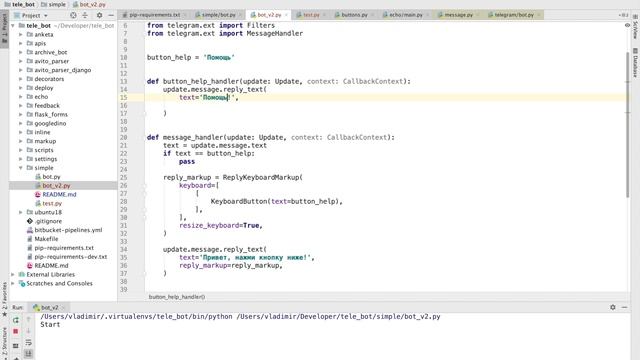Switch to simple/bot.py editor tab
The width and height of the screenshot is (640, 360).
pos(218,15)
